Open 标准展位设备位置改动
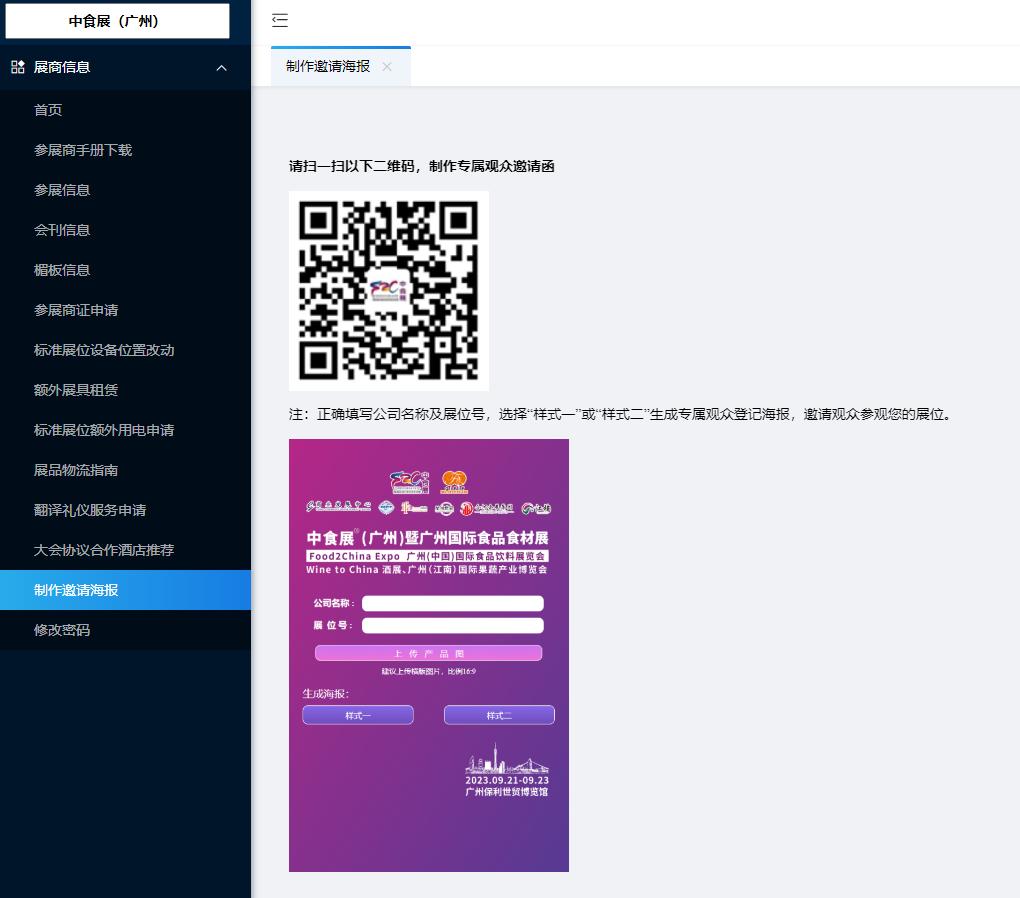The image size is (1020, 898). 104,350
